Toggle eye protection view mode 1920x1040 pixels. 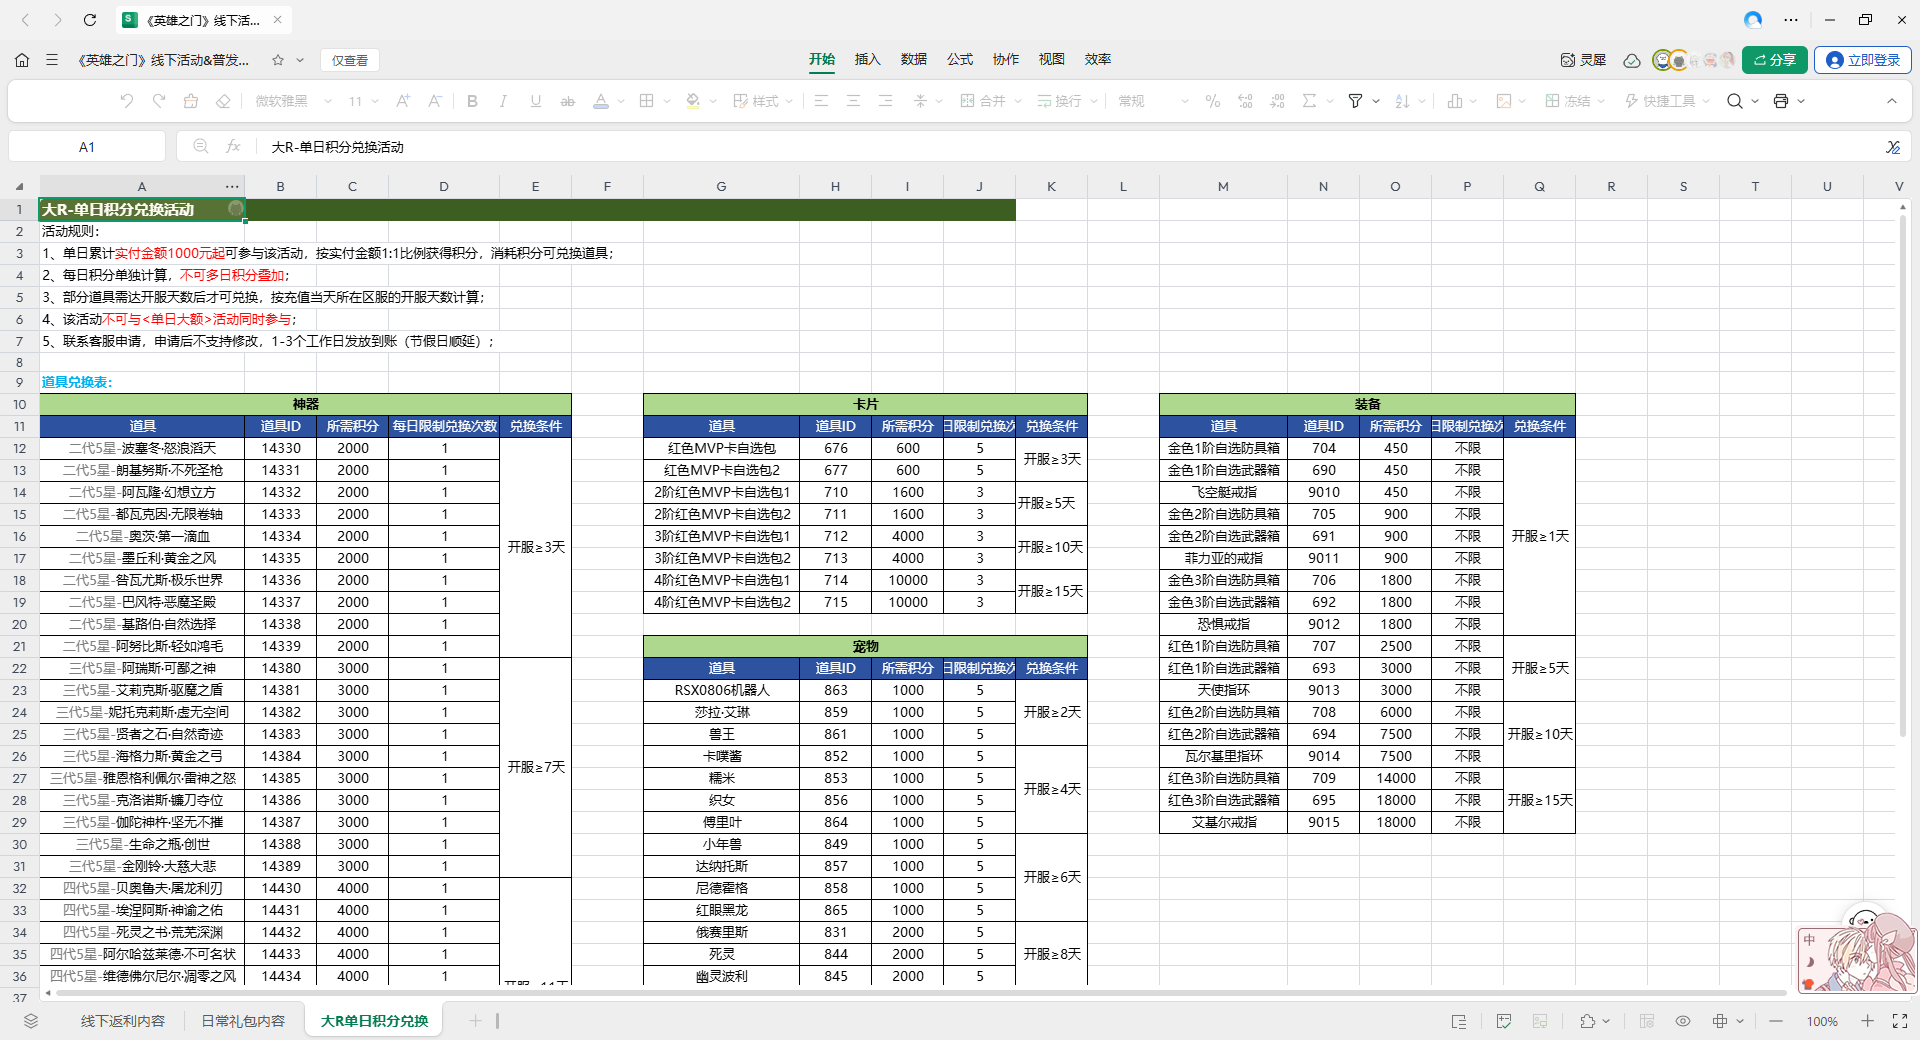1683,1021
